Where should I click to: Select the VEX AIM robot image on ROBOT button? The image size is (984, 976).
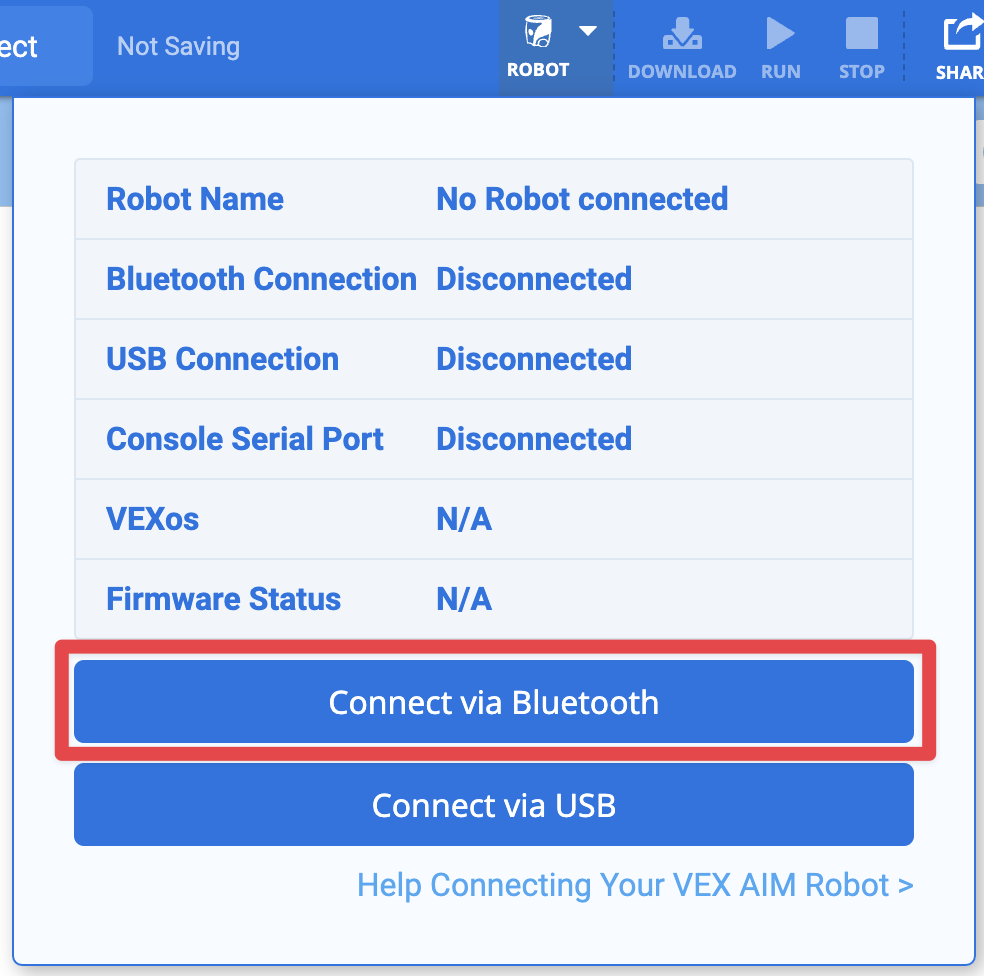click(537, 30)
